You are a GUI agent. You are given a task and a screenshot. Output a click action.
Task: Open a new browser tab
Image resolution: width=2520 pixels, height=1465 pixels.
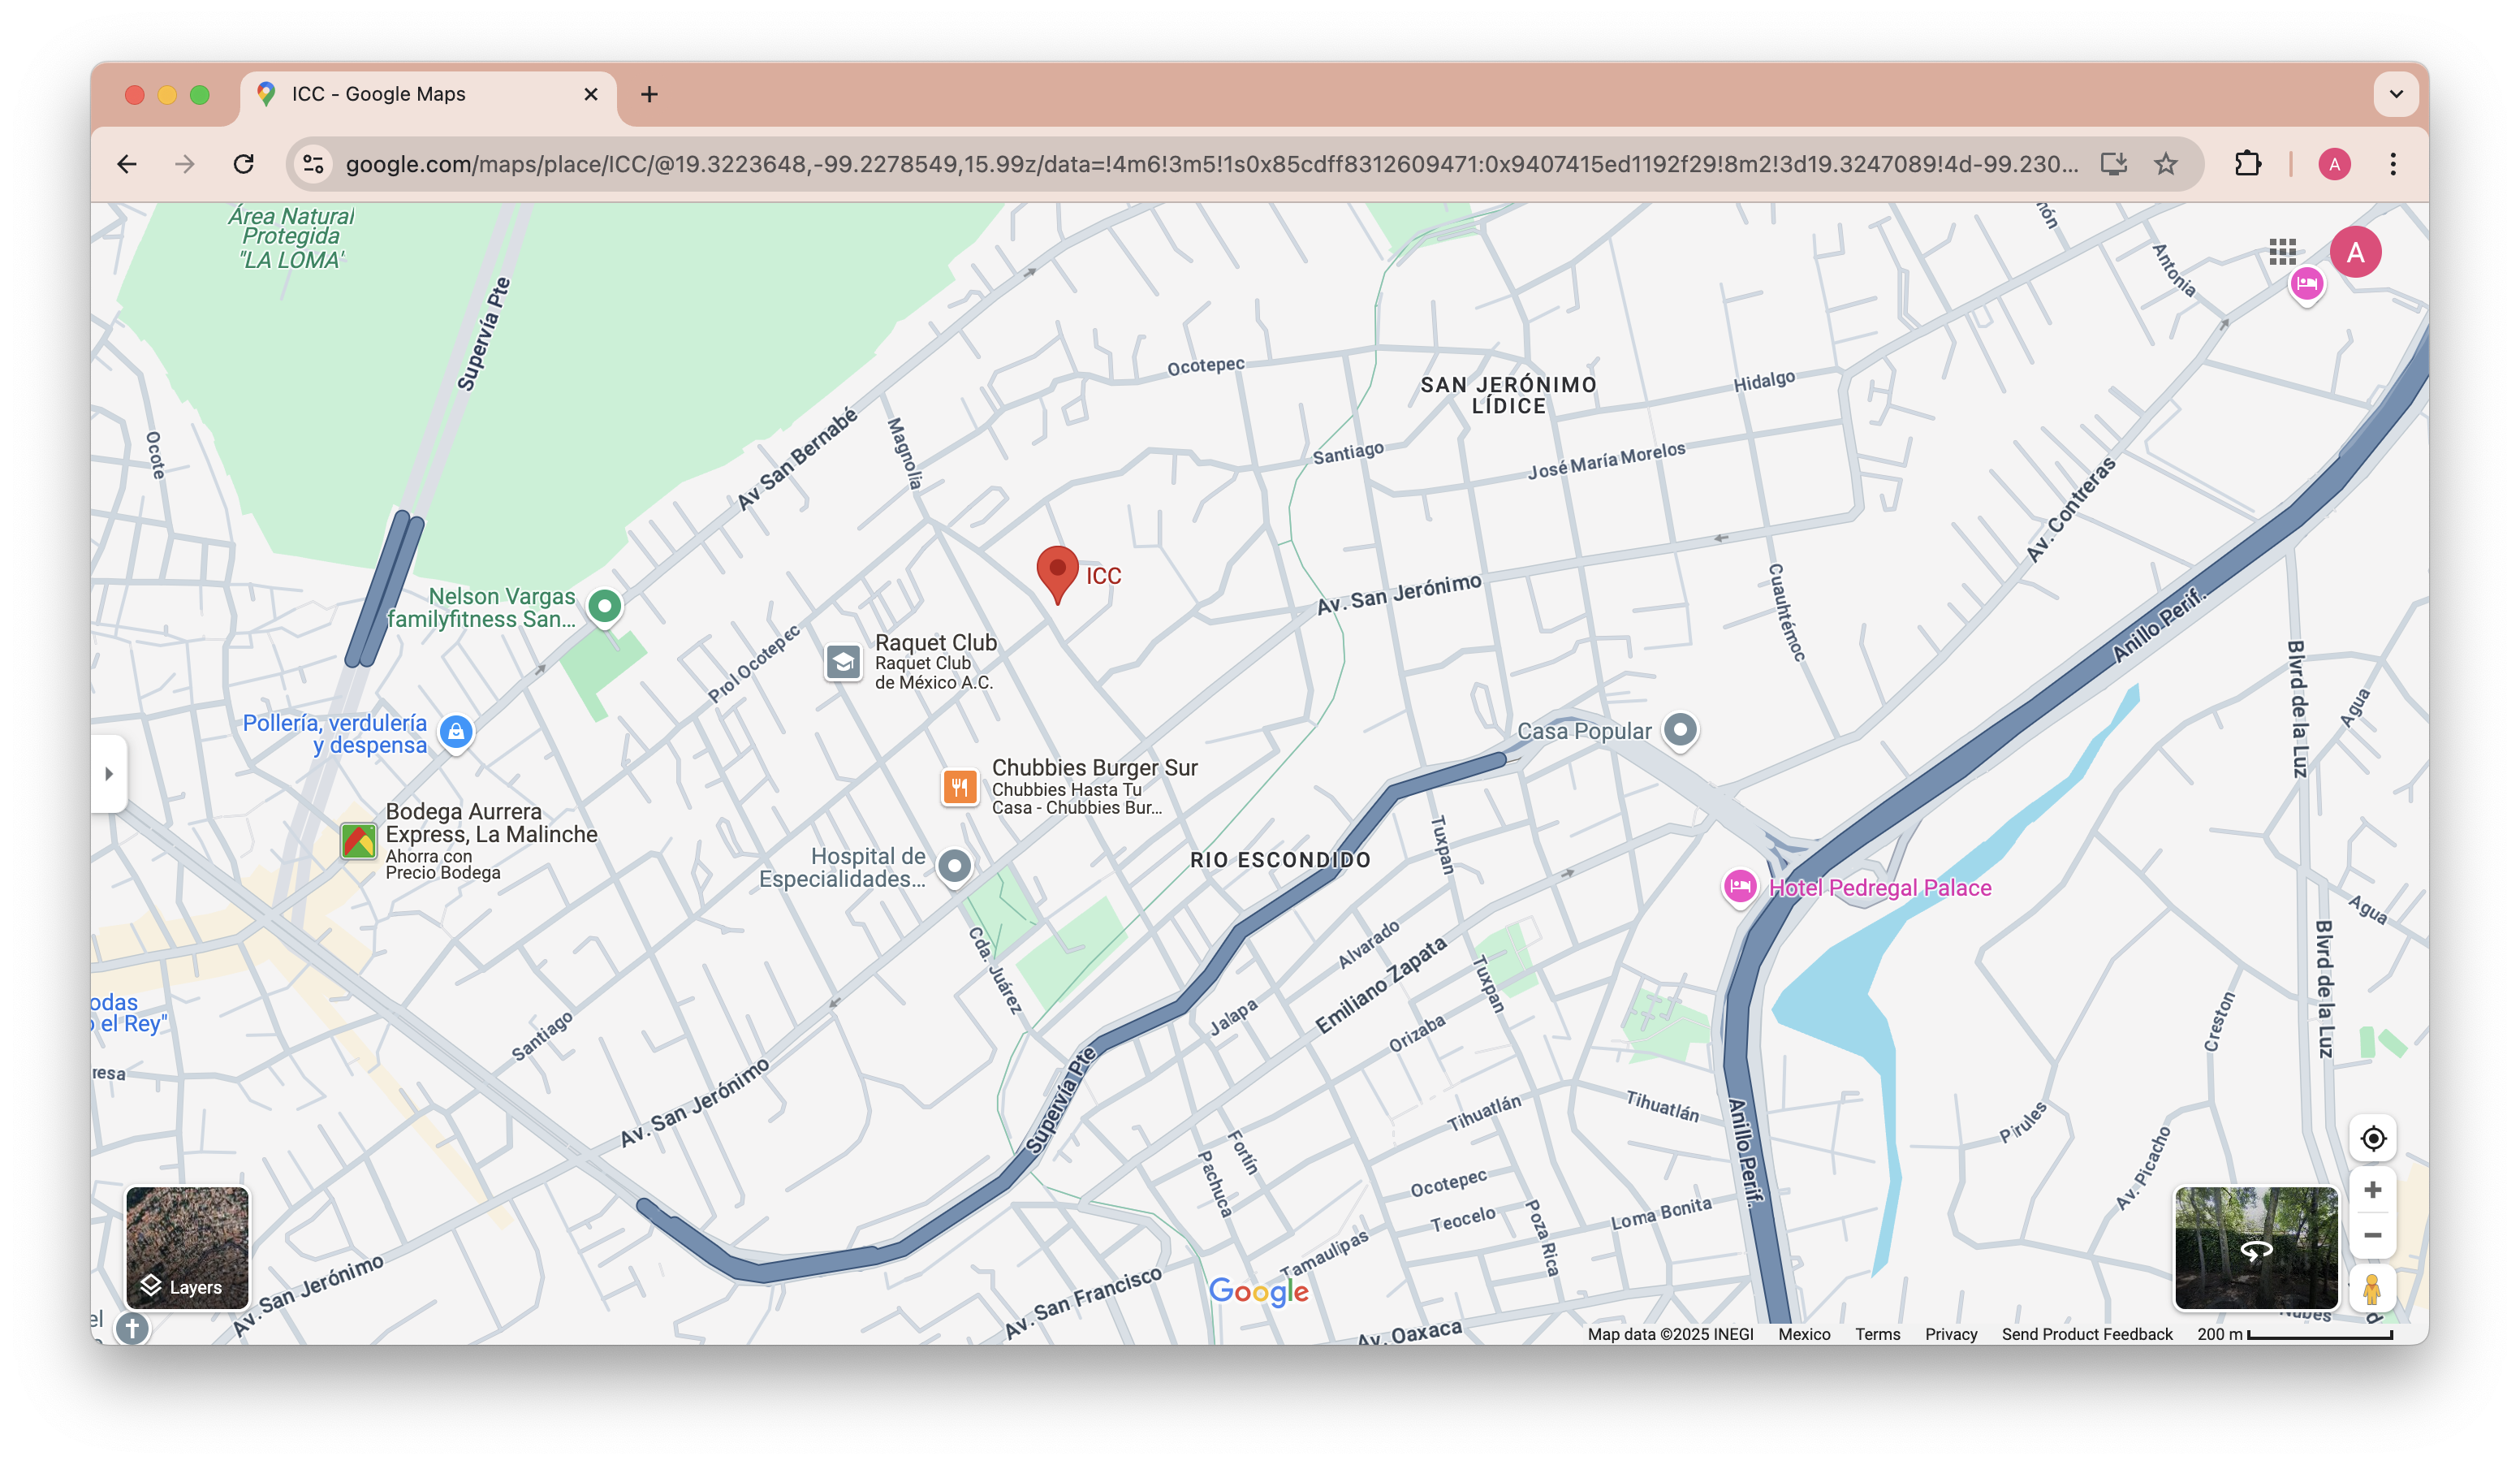(x=649, y=94)
